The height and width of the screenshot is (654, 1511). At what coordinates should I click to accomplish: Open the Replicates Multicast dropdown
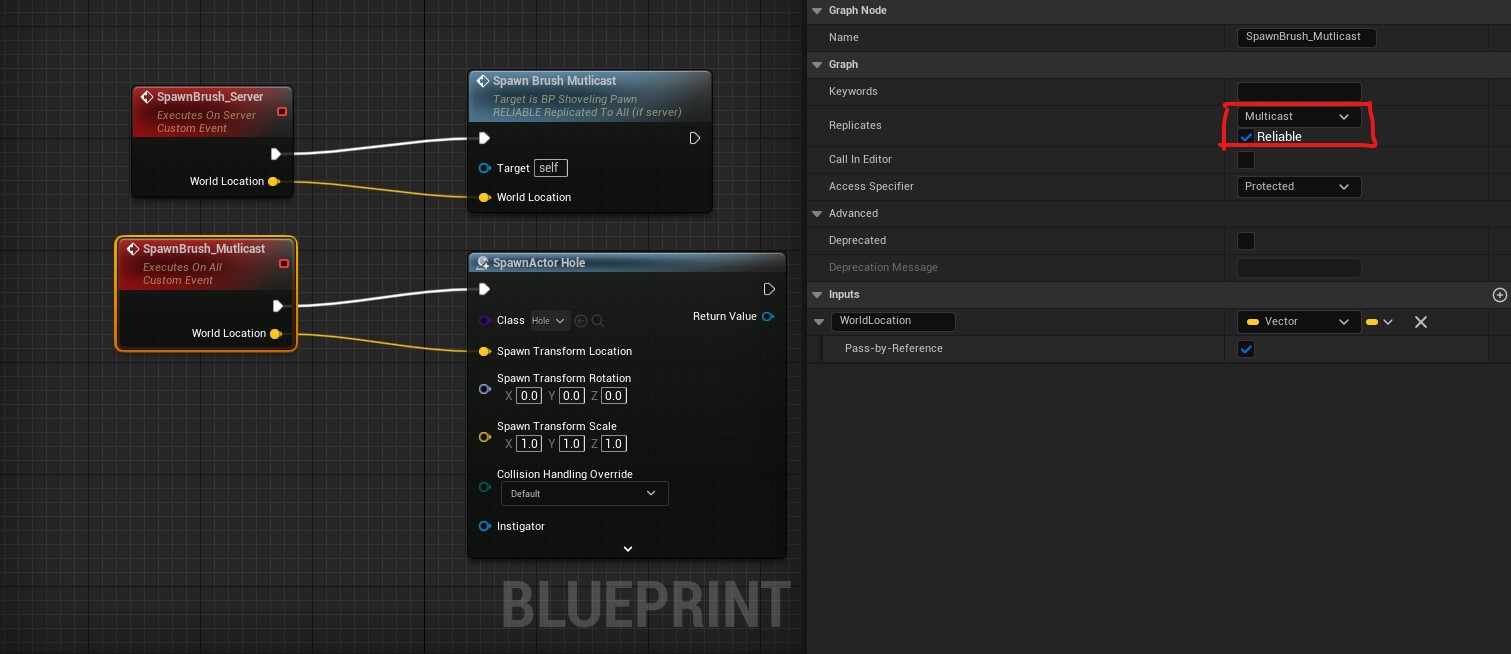1298,117
